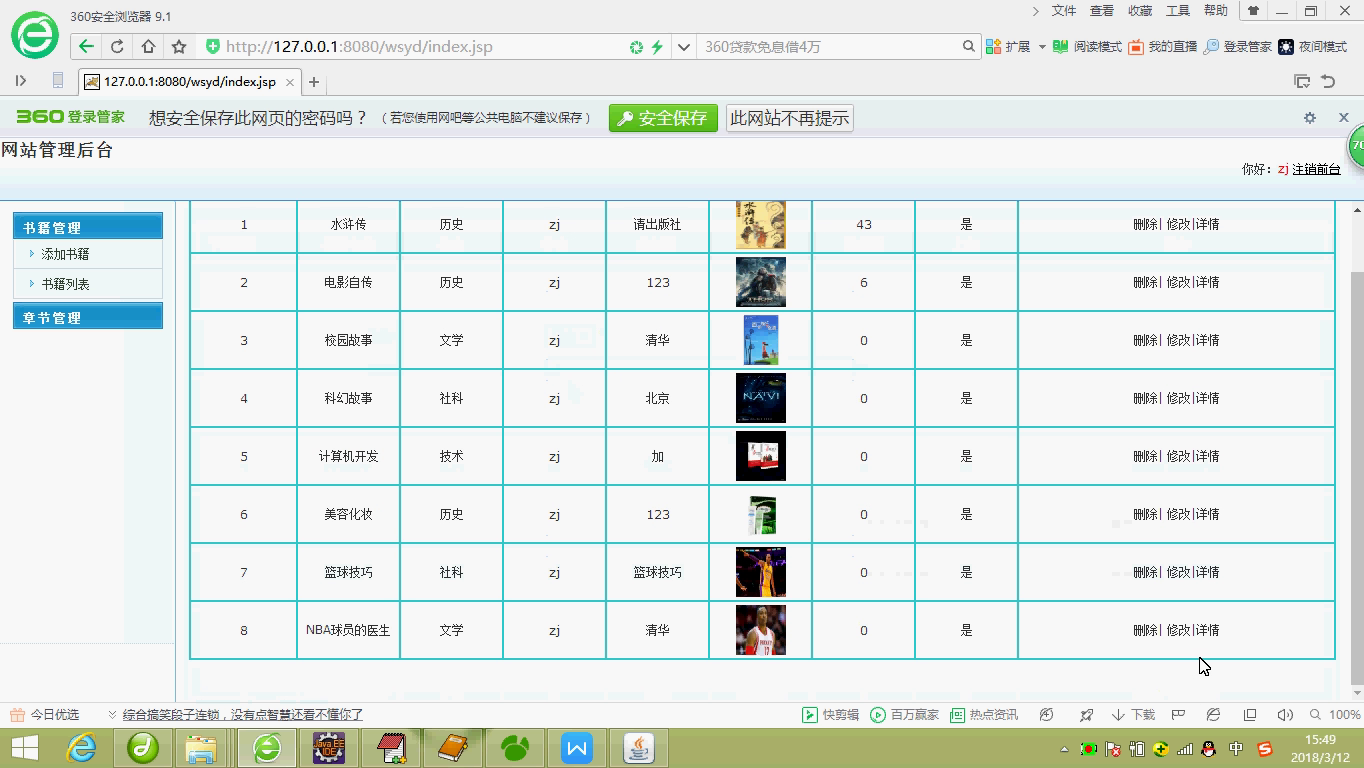Click 删除 for the 水浒传 row
1364x768 pixels.
tap(1145, 224)
